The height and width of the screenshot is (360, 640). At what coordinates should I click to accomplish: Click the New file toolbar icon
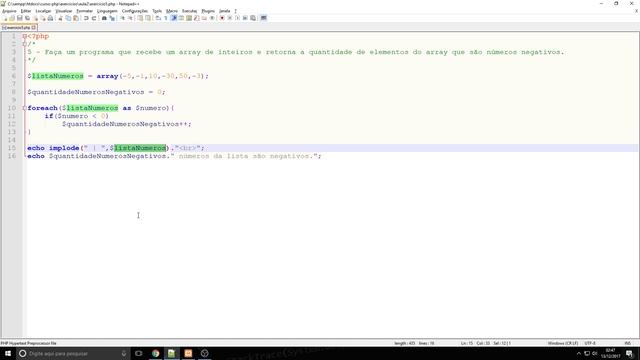point(5,18)
